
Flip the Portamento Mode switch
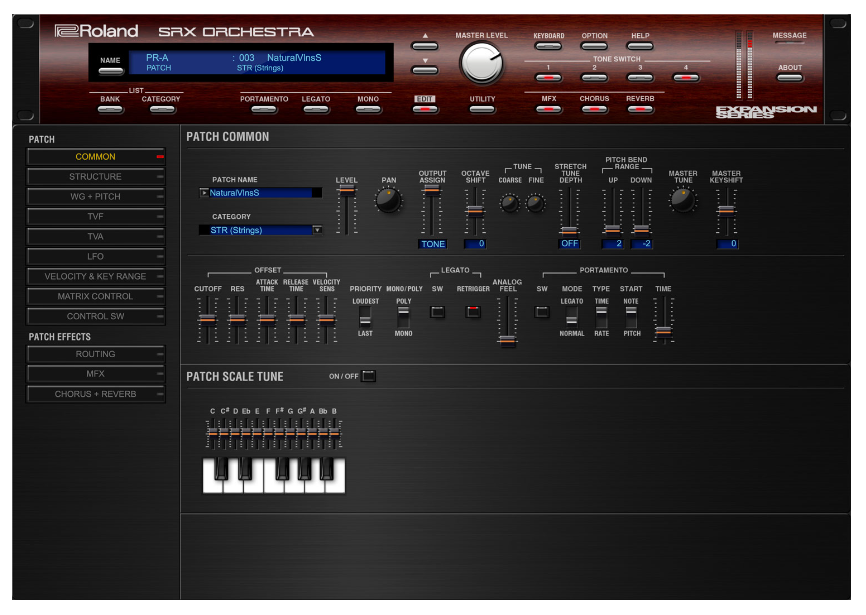(572, 317)
